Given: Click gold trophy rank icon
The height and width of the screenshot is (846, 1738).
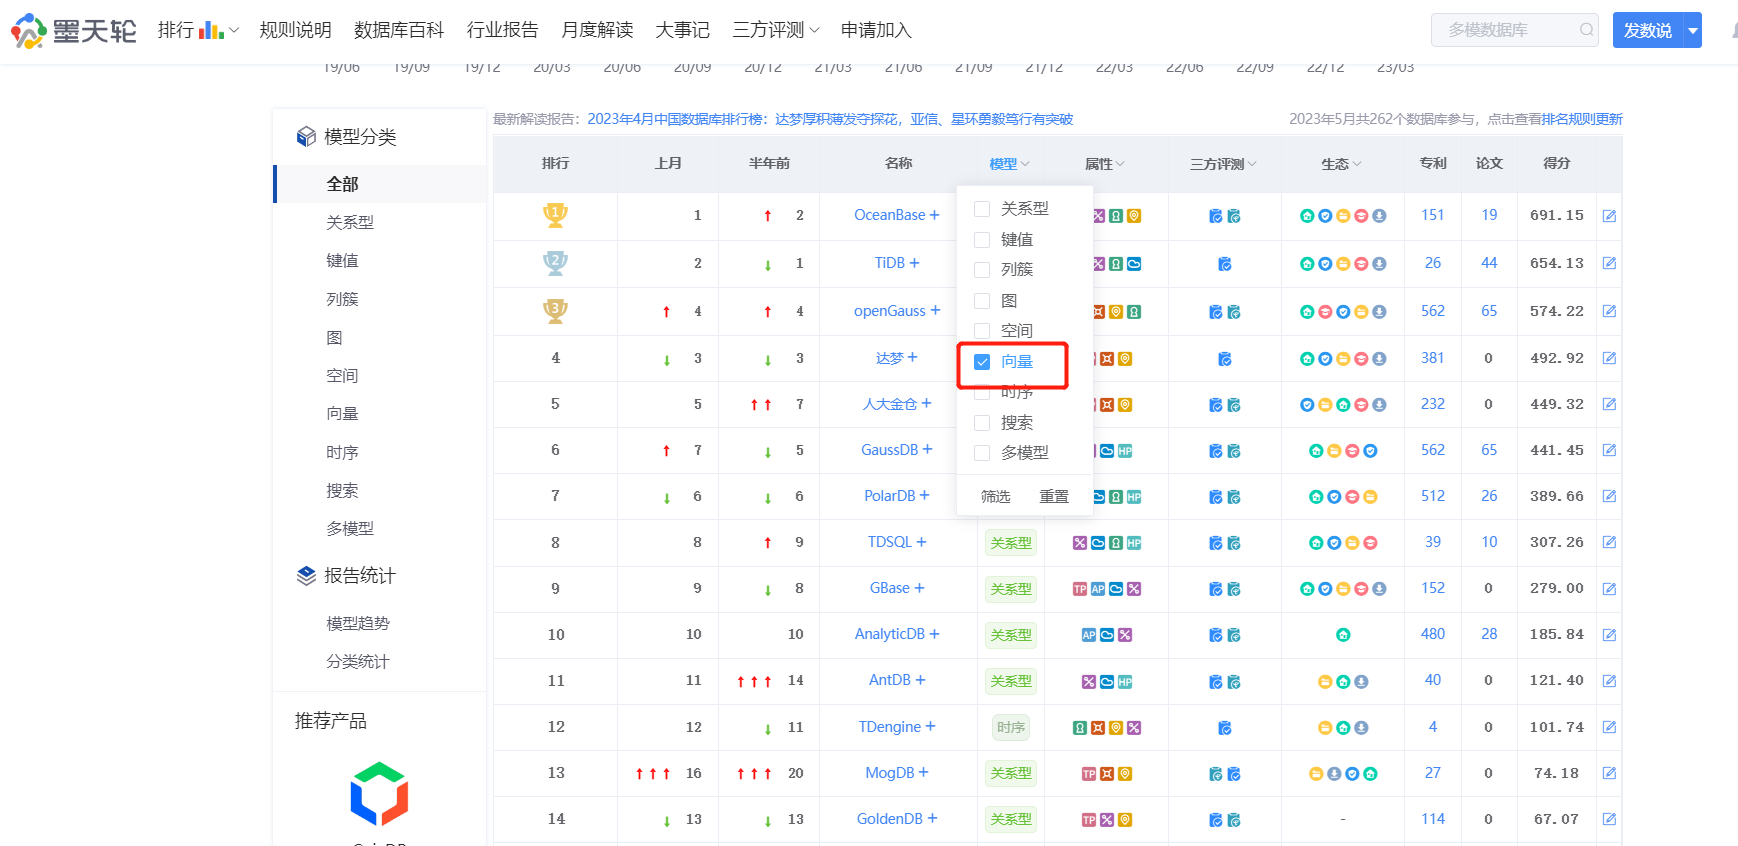Looking at the screenshot, I should click(x=555, y=215).
